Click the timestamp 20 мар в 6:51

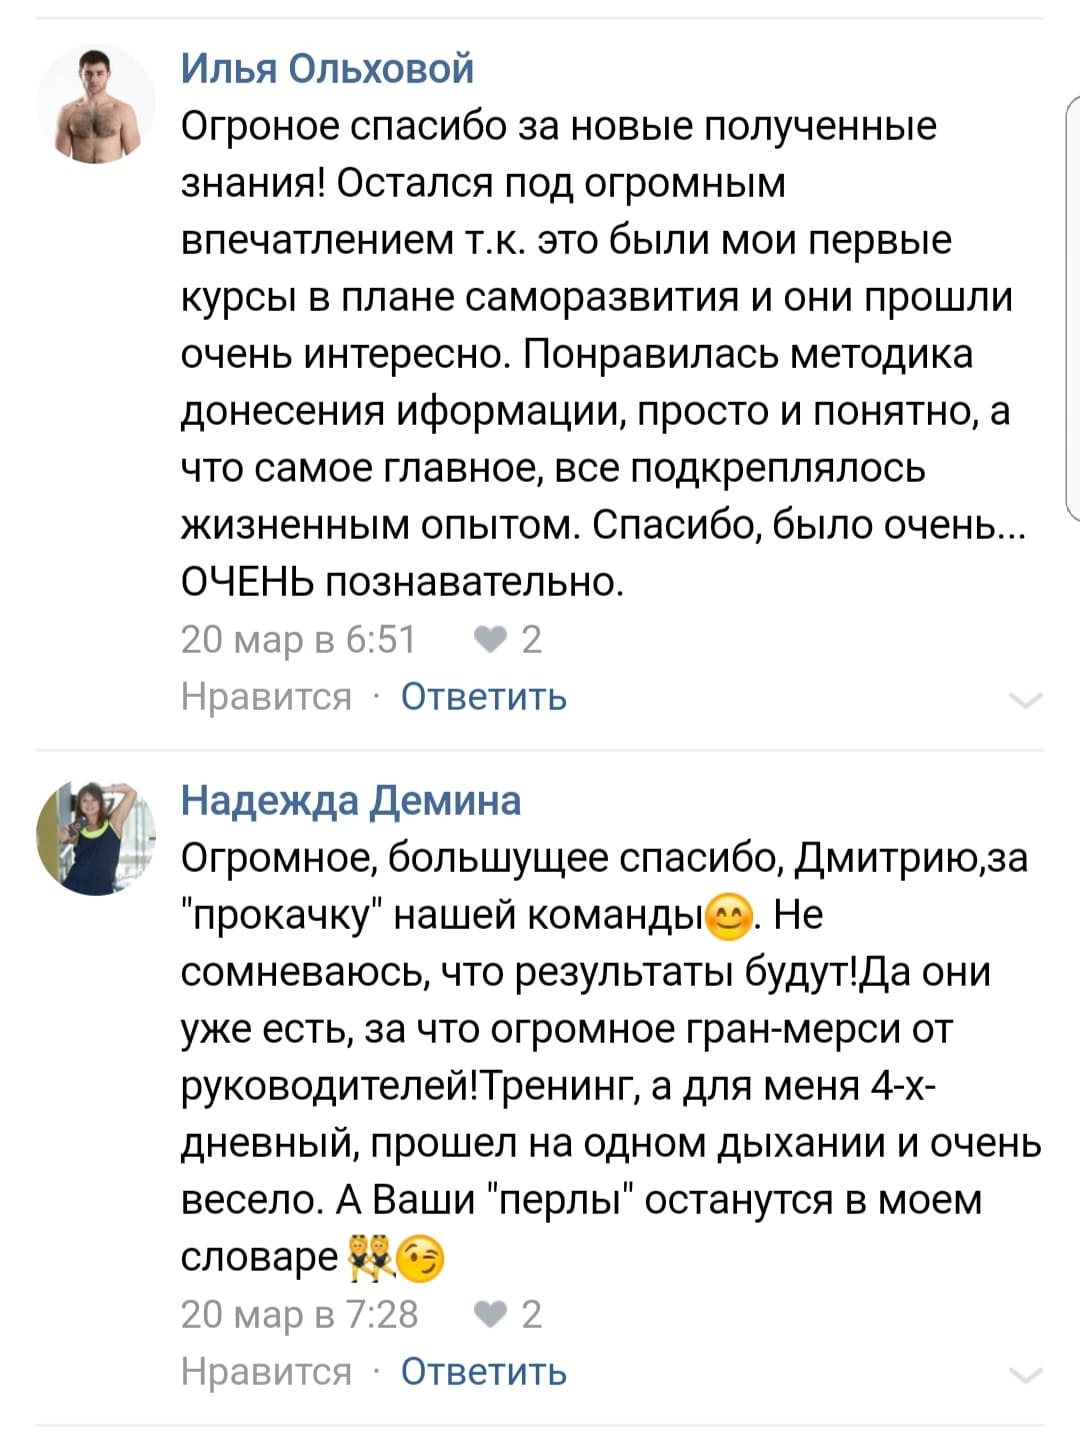click(x=298, y=640)
